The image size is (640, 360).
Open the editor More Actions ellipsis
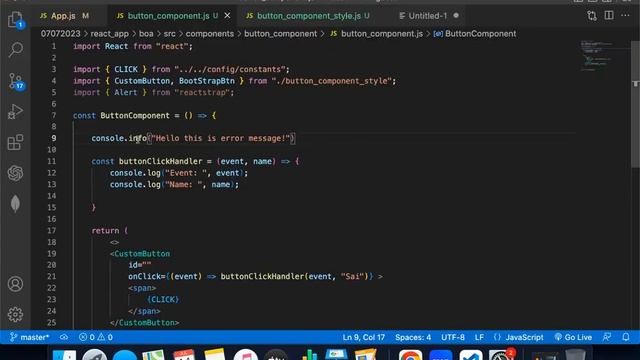click(625, 16)
